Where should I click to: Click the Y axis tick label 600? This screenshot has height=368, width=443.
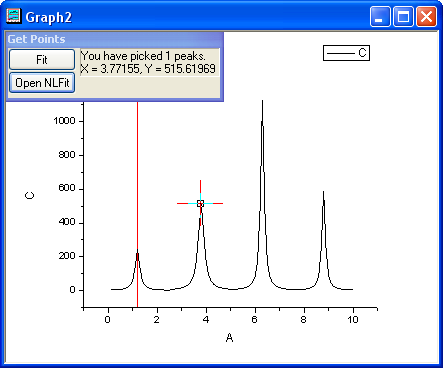pyautogui.click(x=67, y=188)
